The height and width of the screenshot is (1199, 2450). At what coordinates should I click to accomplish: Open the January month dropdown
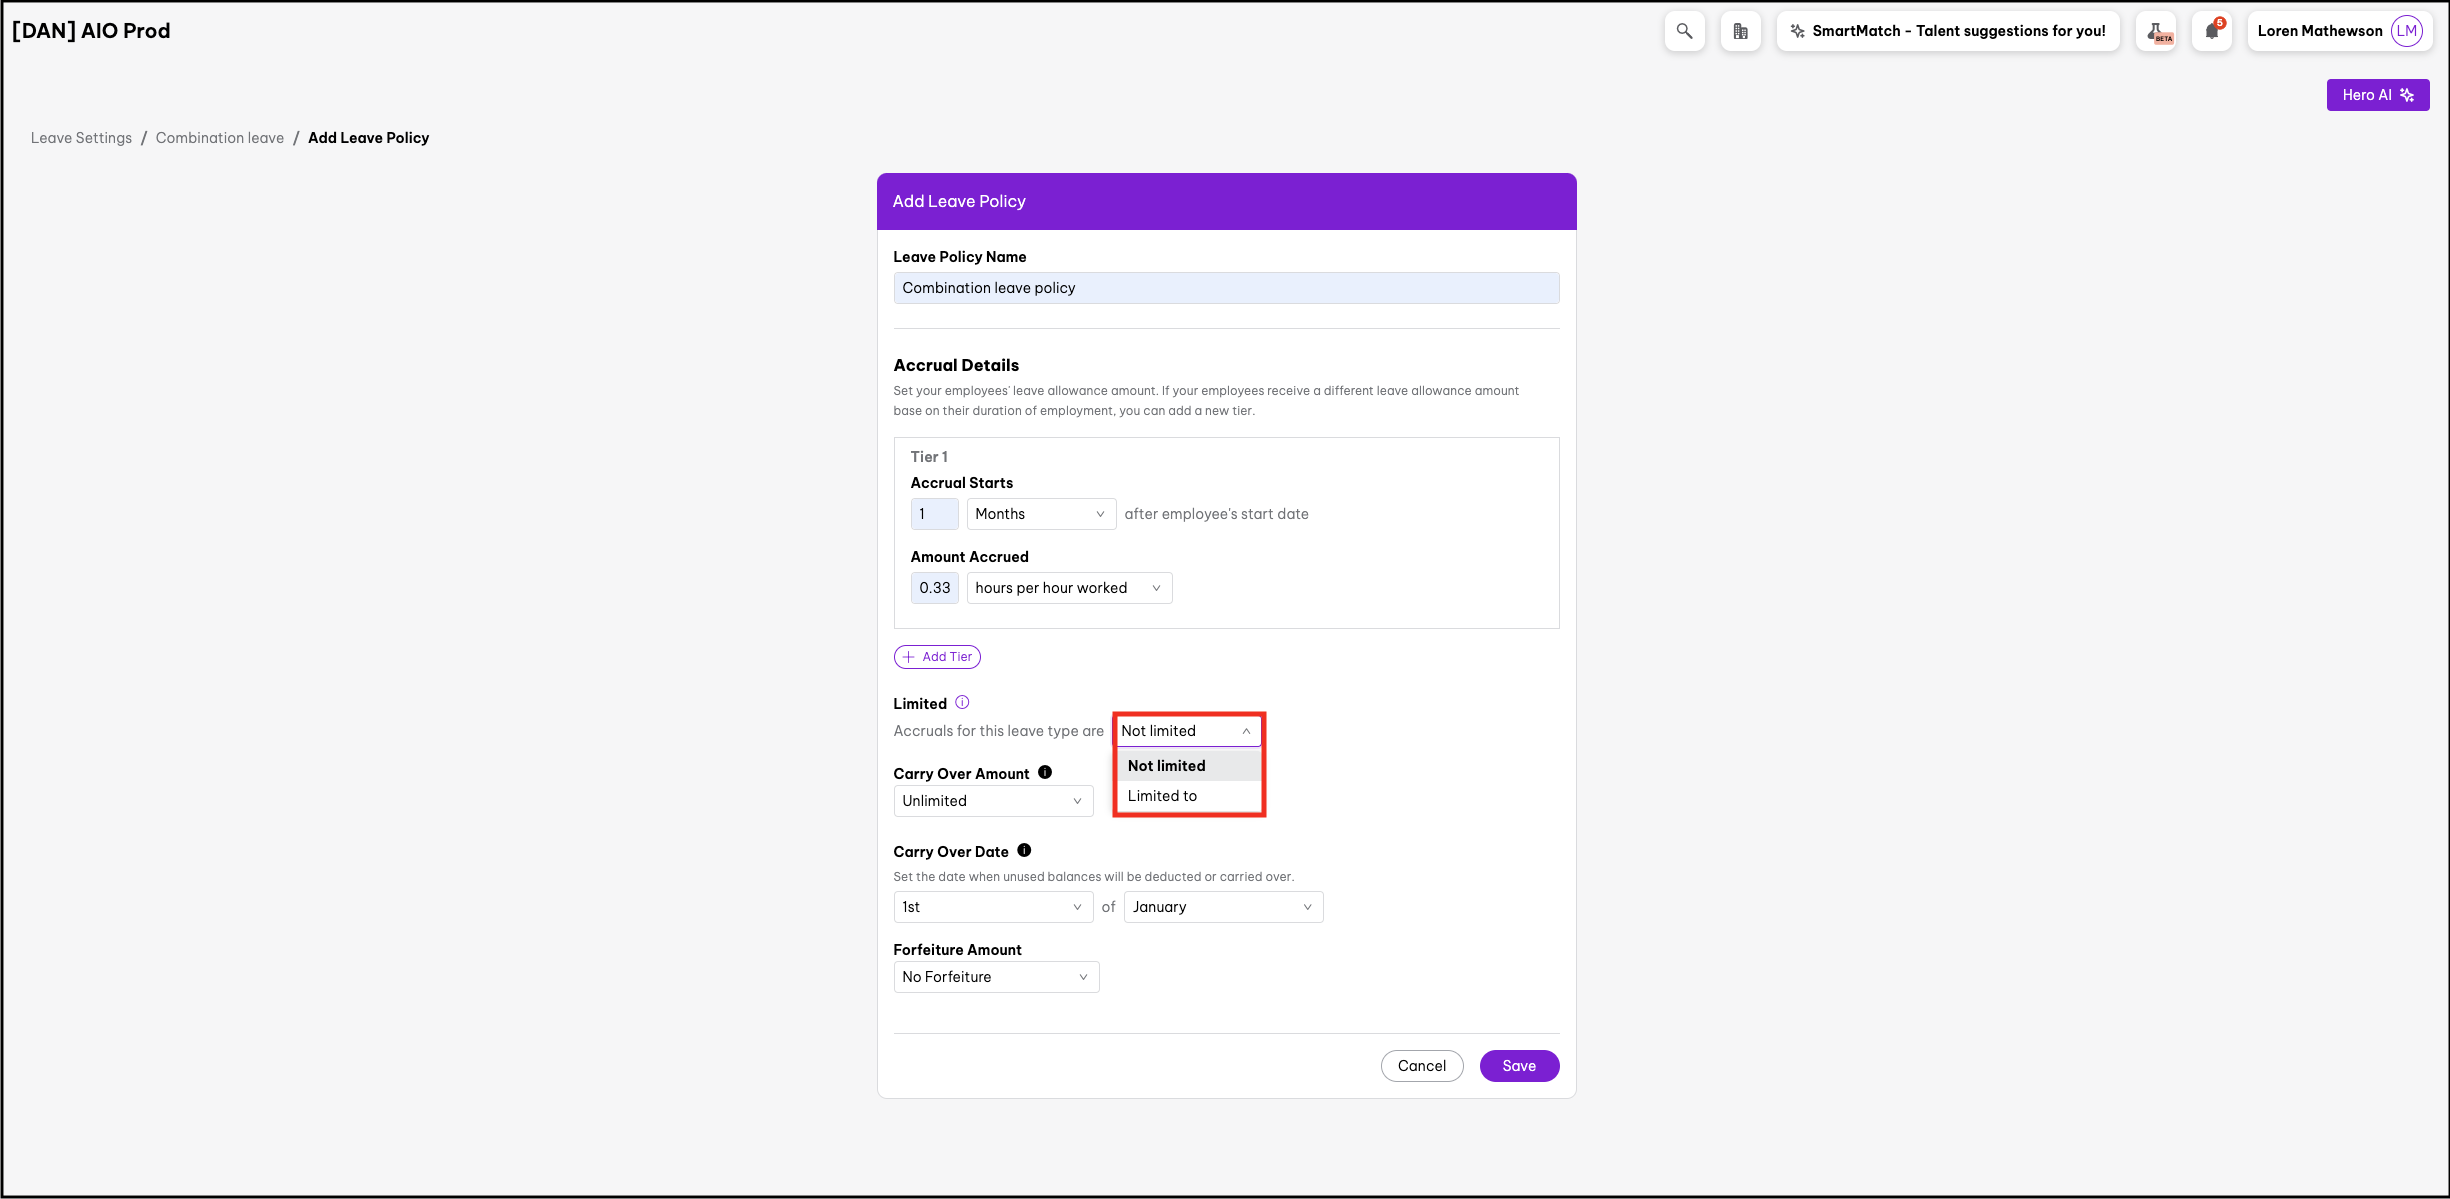[1222, 907]
